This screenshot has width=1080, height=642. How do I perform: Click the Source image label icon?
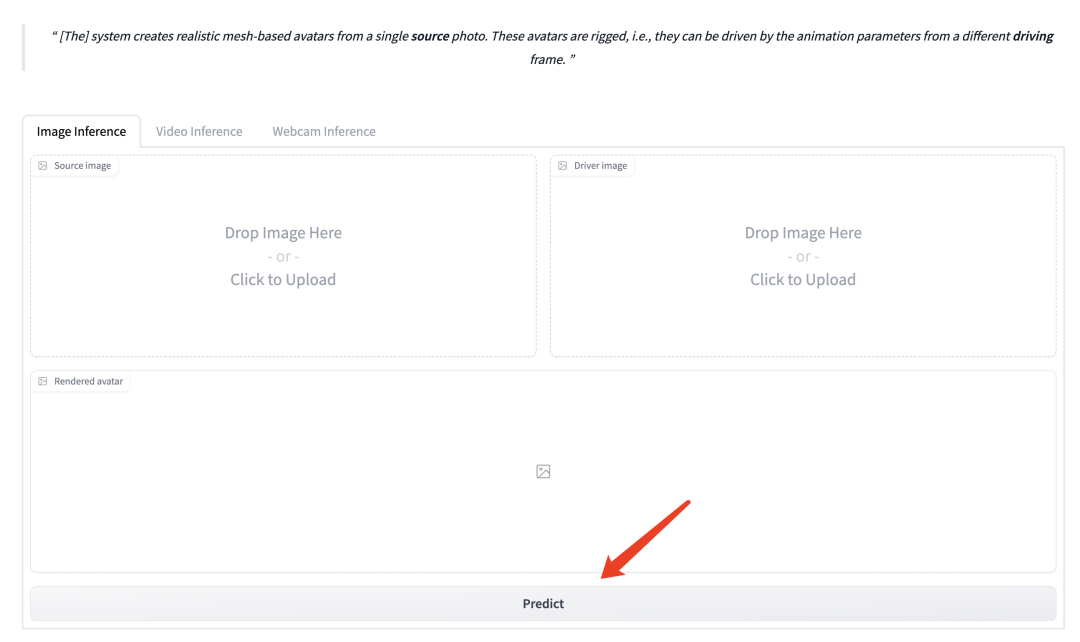pyautogui.click(x=42, y=166)
